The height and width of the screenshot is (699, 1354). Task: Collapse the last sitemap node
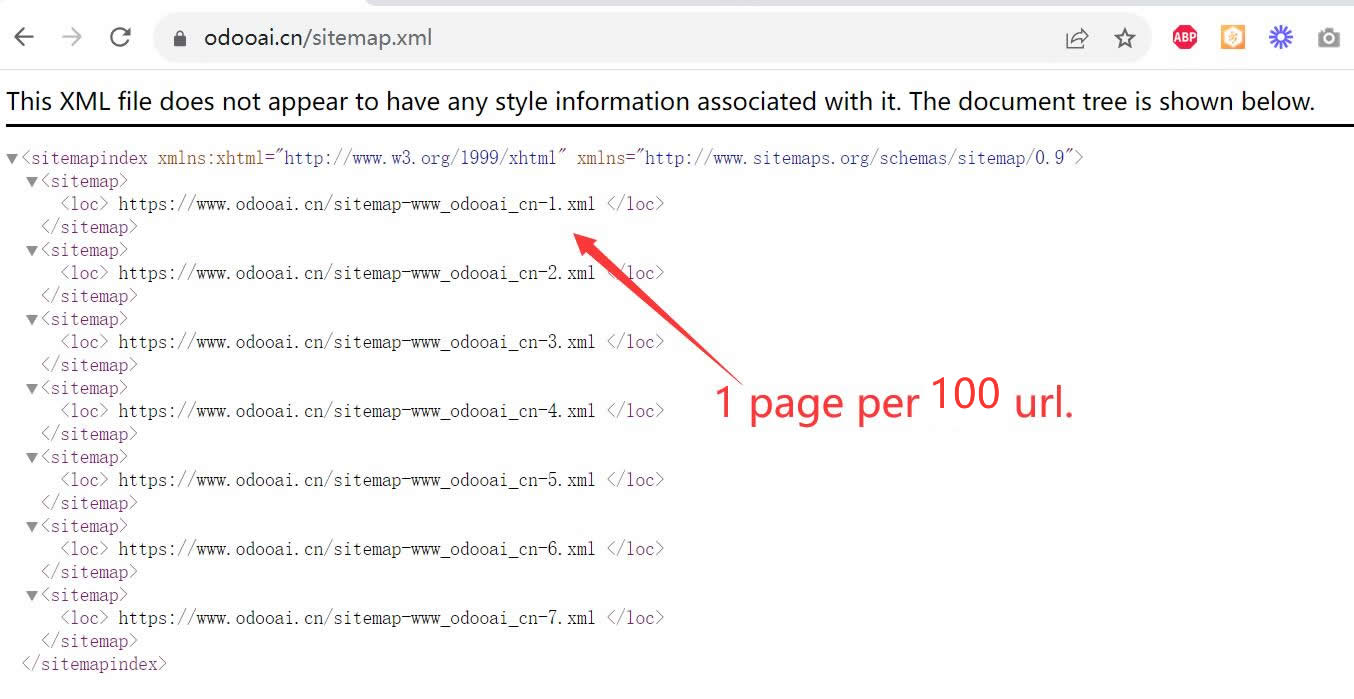pos(32,595)
